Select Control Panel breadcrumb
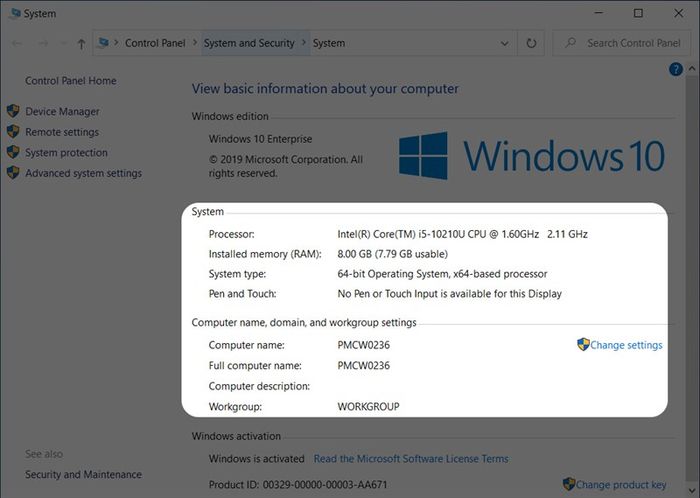Image resolution: width=700 pixels, height=498 pixels. pos(155,43)
